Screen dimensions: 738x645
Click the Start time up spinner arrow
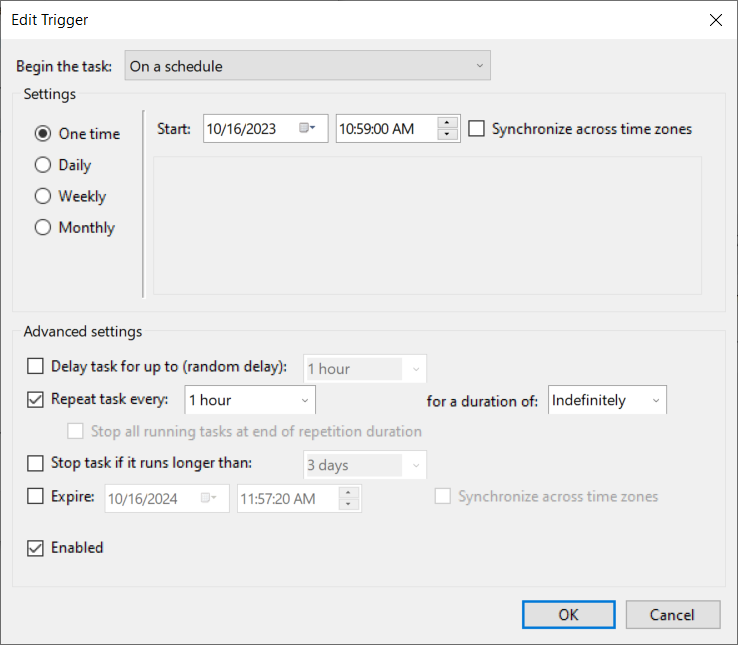(x=448, y=123)
